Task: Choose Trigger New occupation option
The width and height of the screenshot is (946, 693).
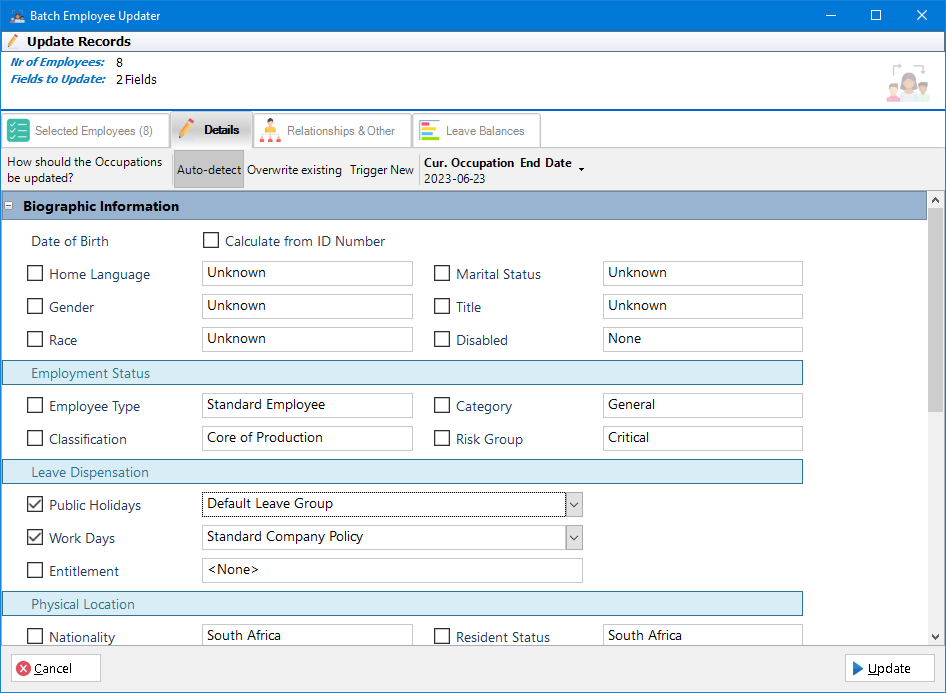Action: [x=382, y=169]
